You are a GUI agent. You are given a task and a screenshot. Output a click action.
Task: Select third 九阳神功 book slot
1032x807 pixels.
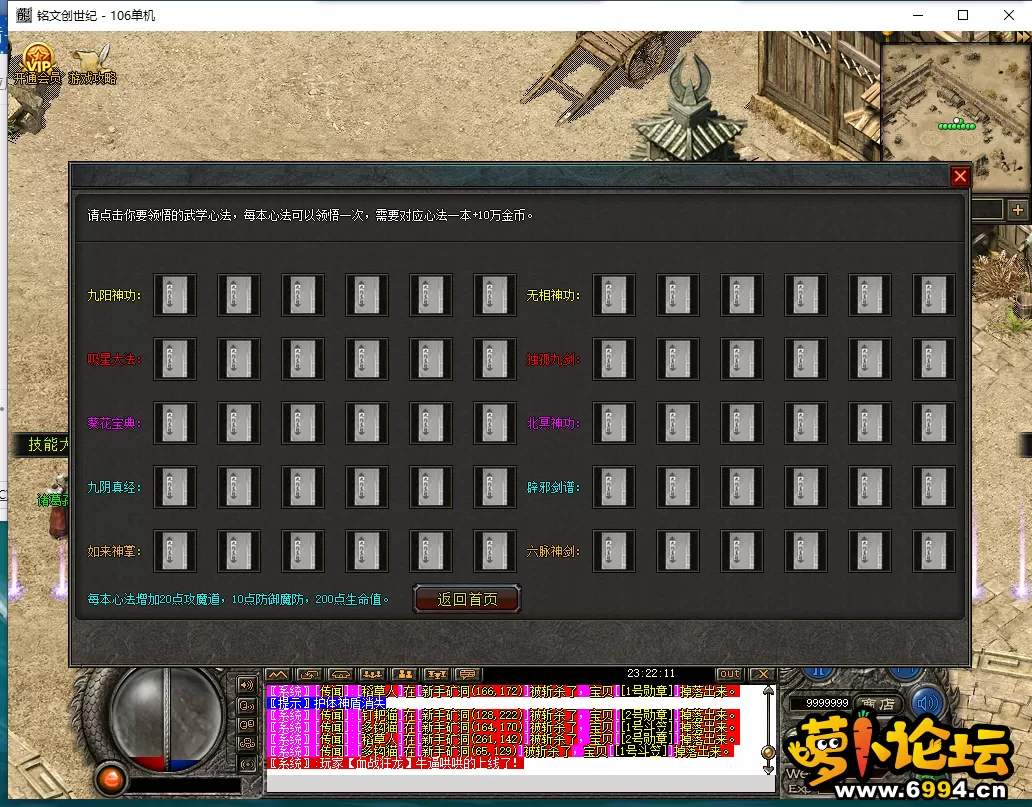tap(303, 295)
